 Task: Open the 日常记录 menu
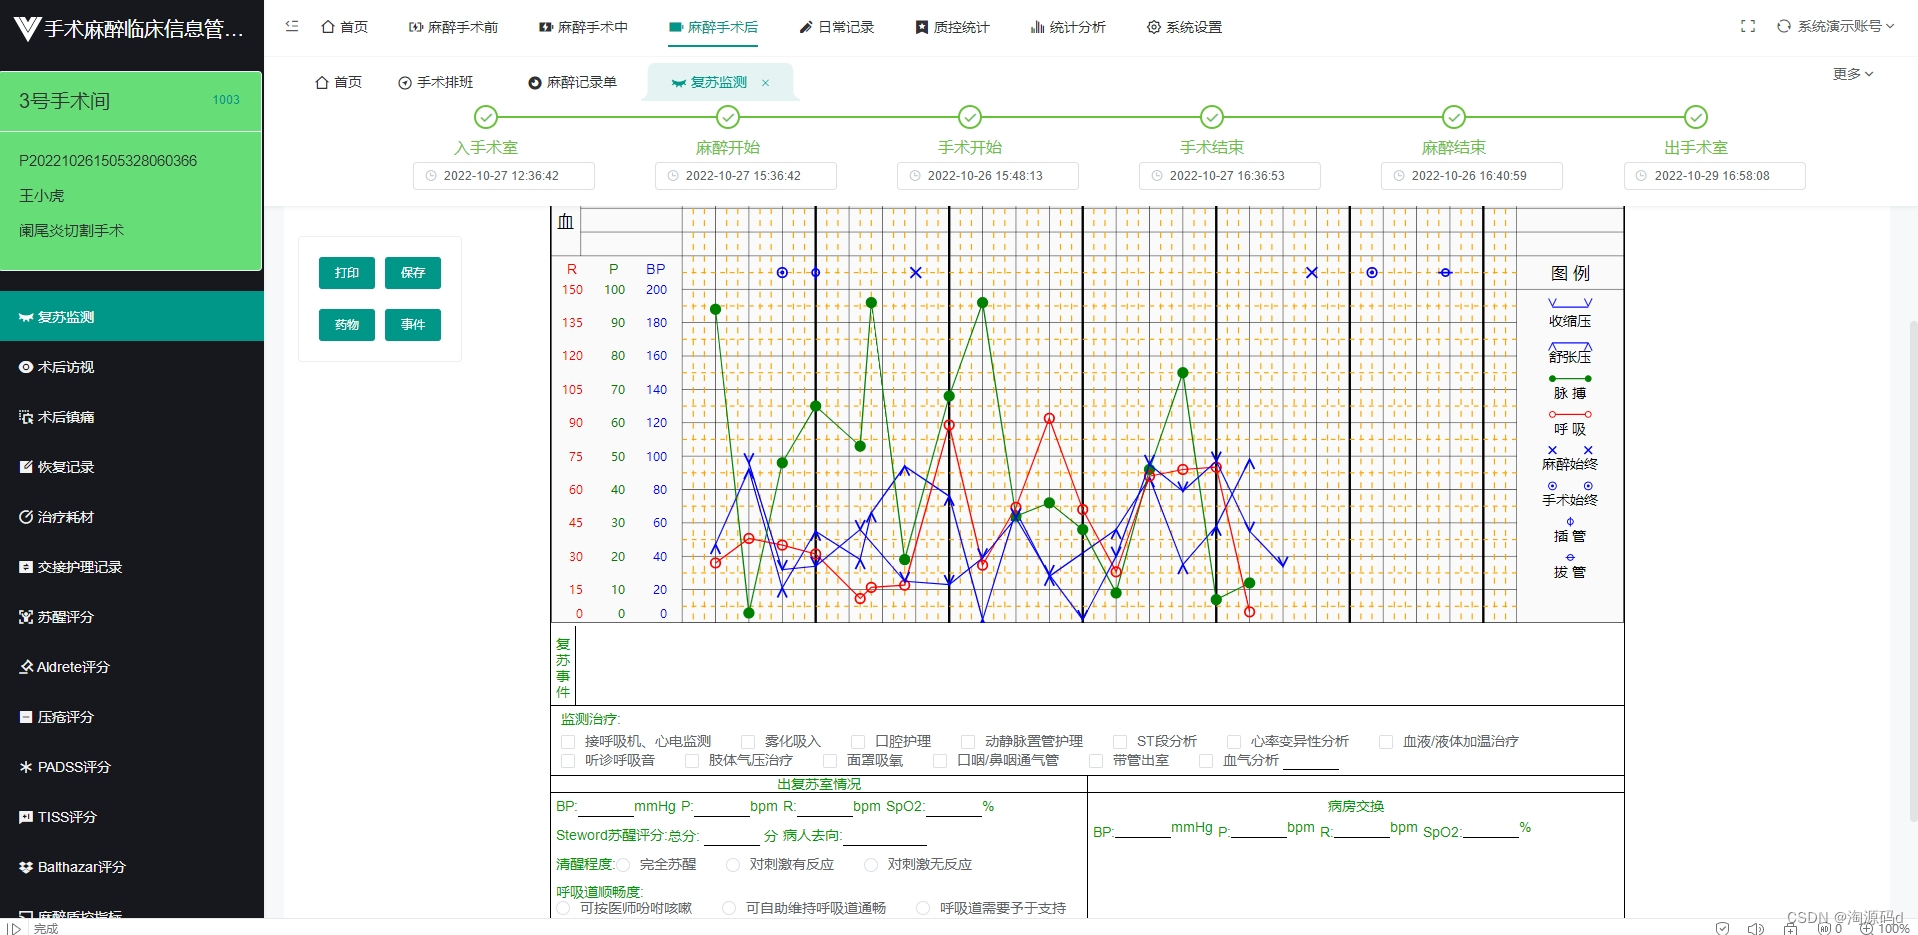(837, 27)
